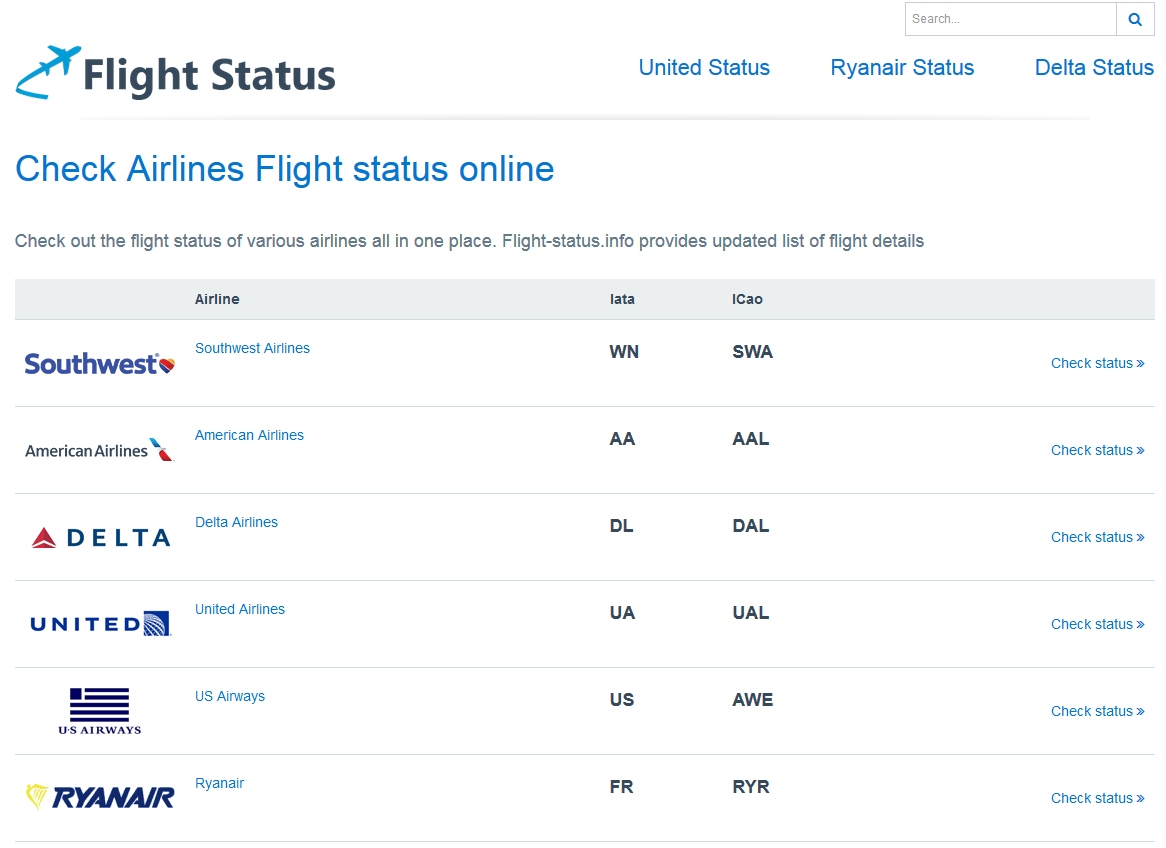The height and width of the screenshot is (848, 1166).
Task: Open the United Status menu item
Action: 704,68
